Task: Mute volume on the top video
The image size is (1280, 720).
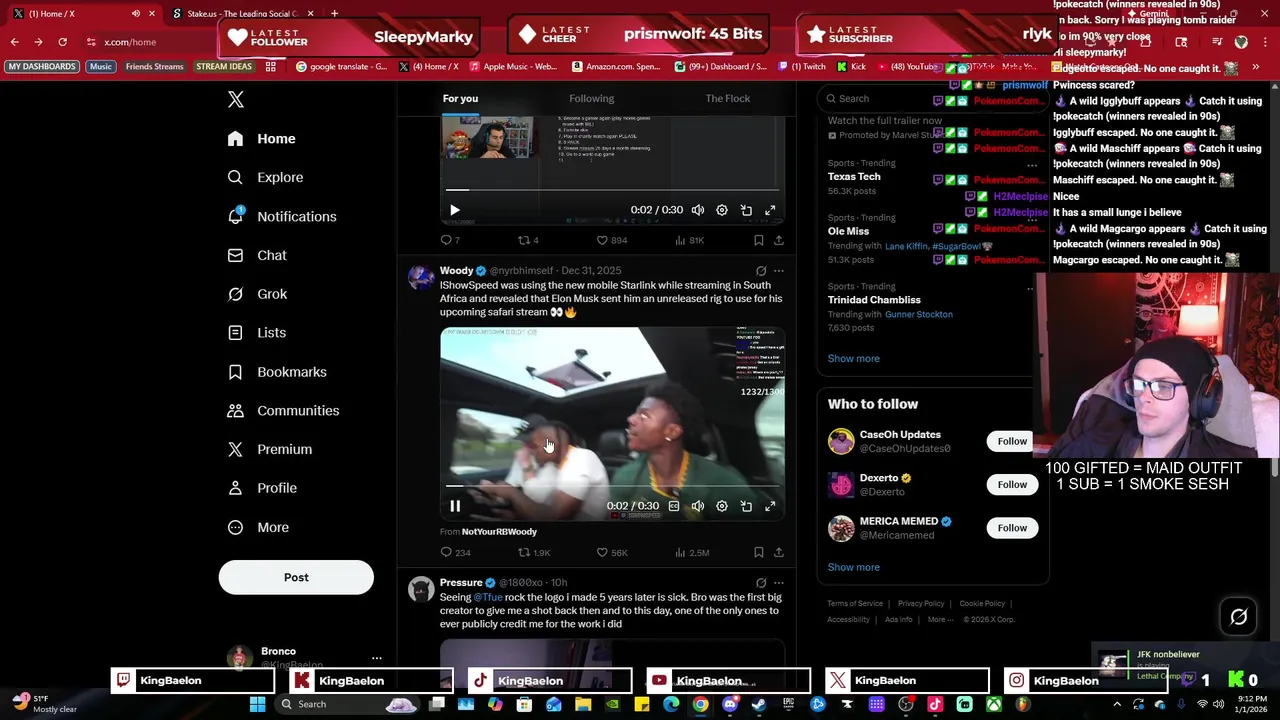Action: coord(698,210)
